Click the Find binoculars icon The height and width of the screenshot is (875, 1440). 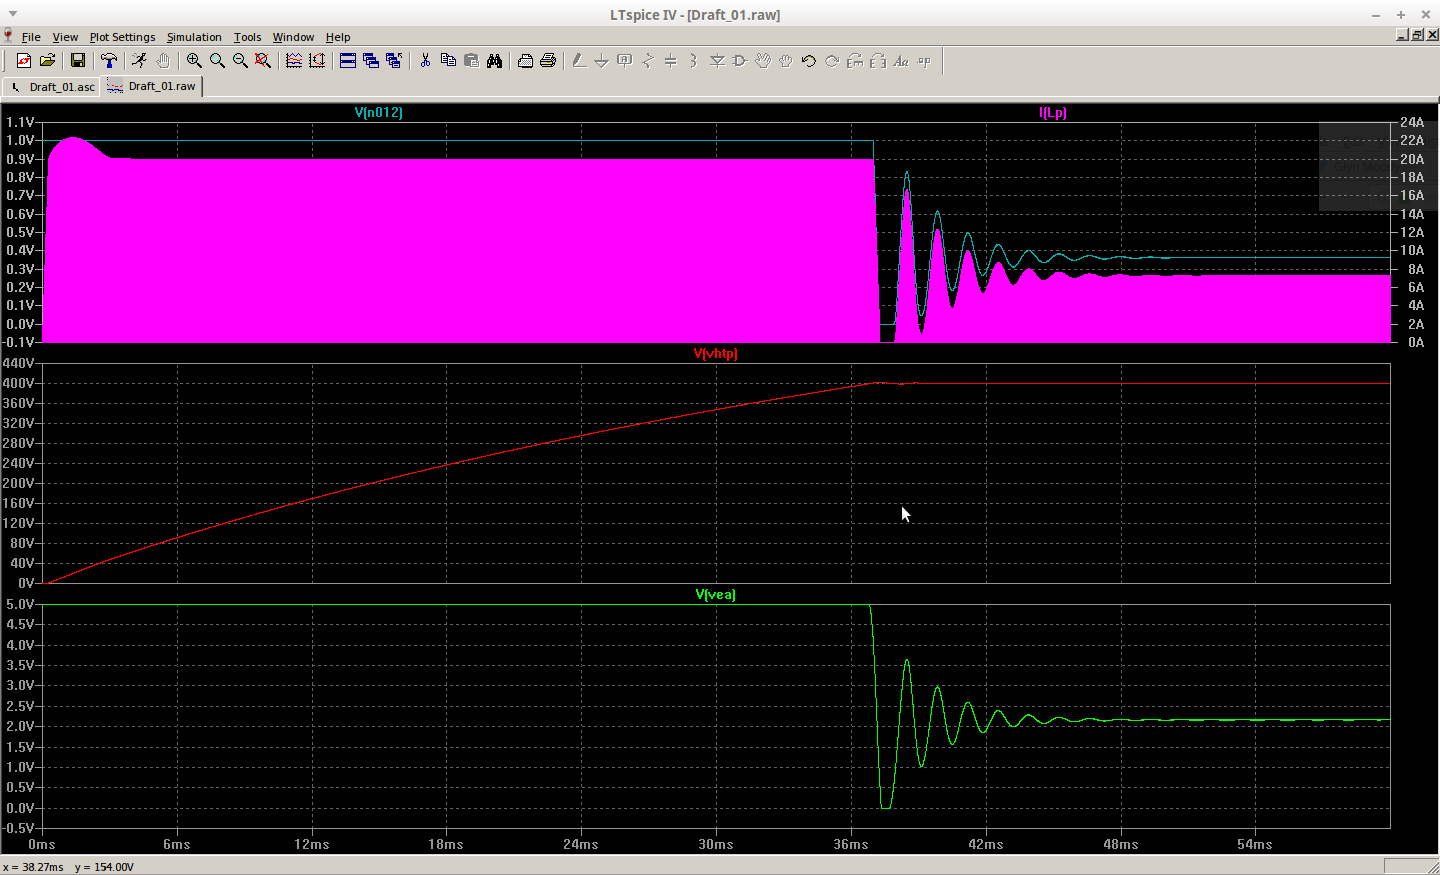494,61
